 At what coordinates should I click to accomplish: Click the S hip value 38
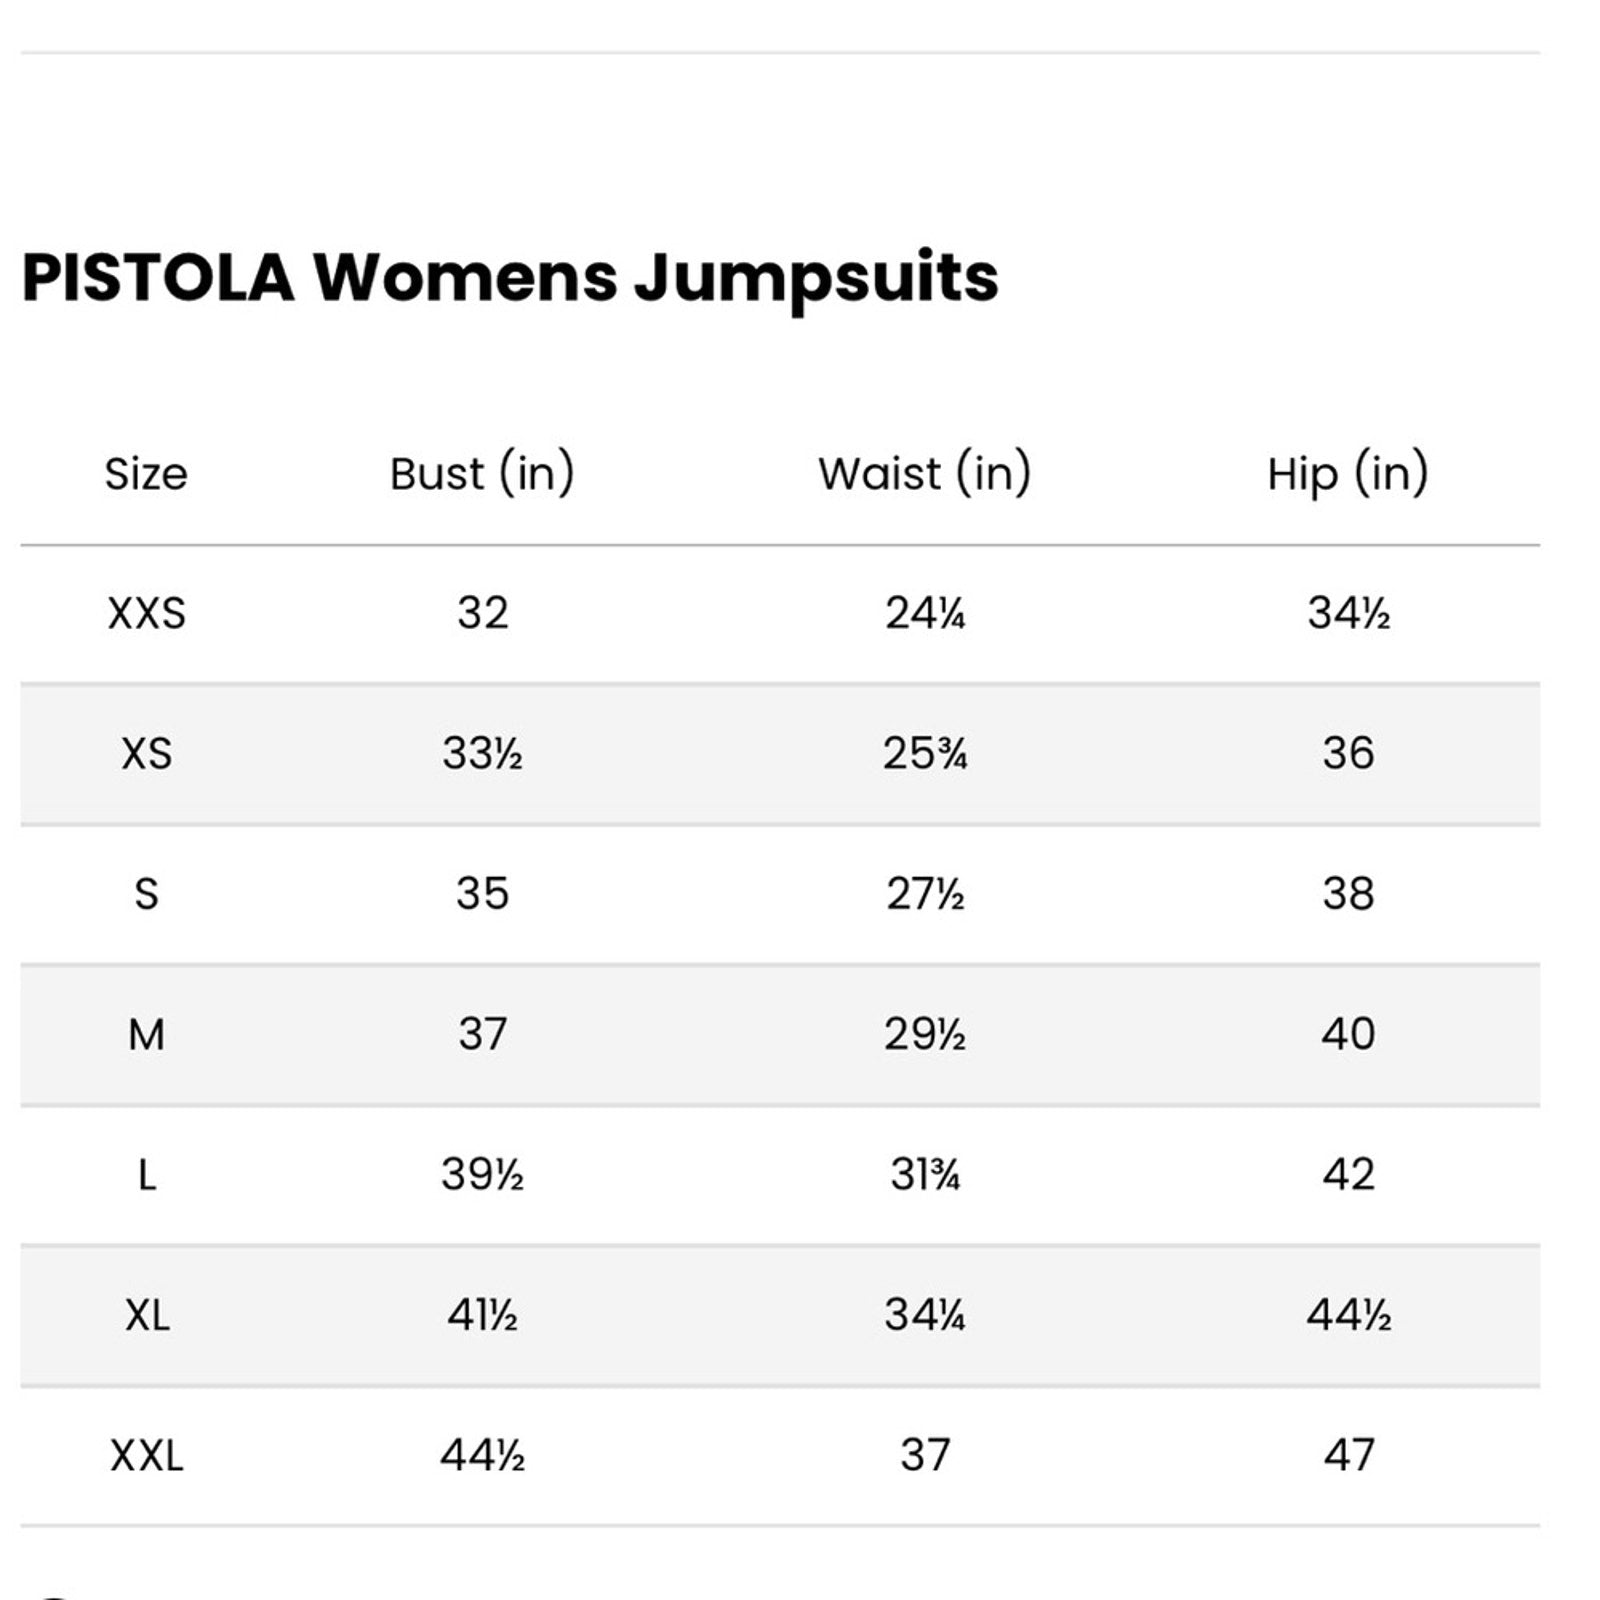pos(1347,893)
